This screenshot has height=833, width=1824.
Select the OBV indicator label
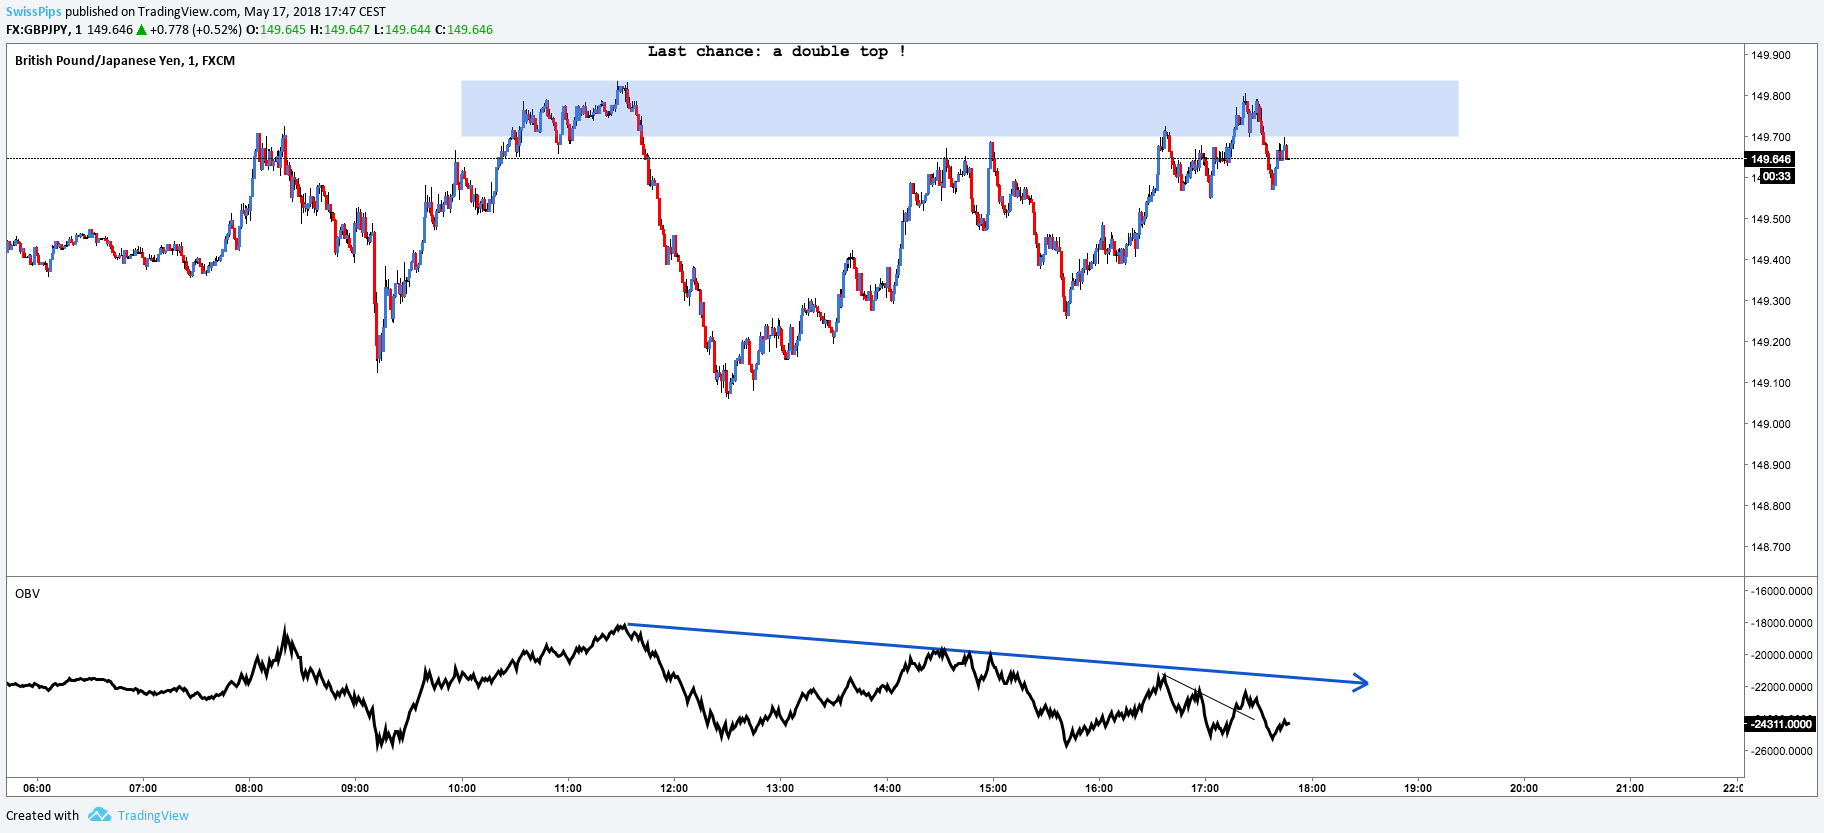(27, 594)
